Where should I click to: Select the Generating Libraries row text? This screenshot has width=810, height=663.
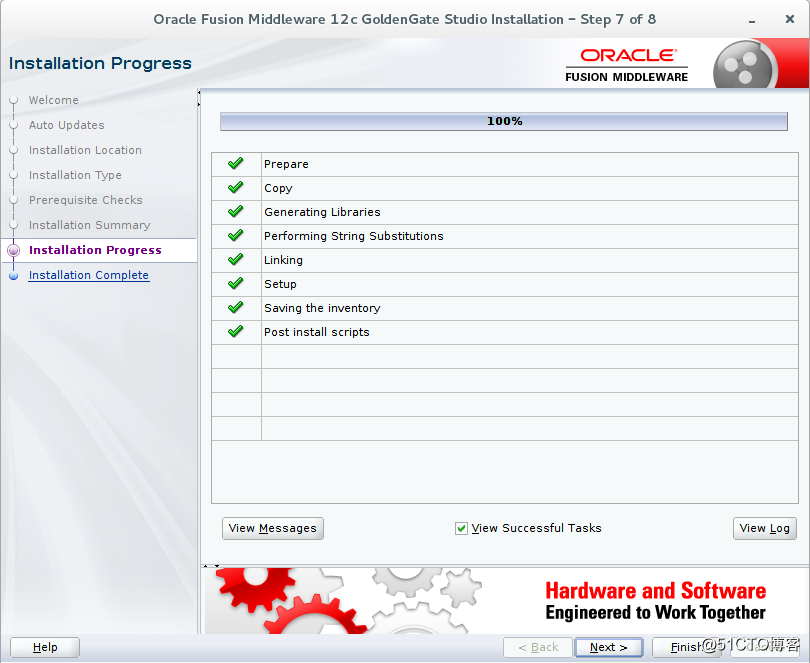[x=322, y=212]
